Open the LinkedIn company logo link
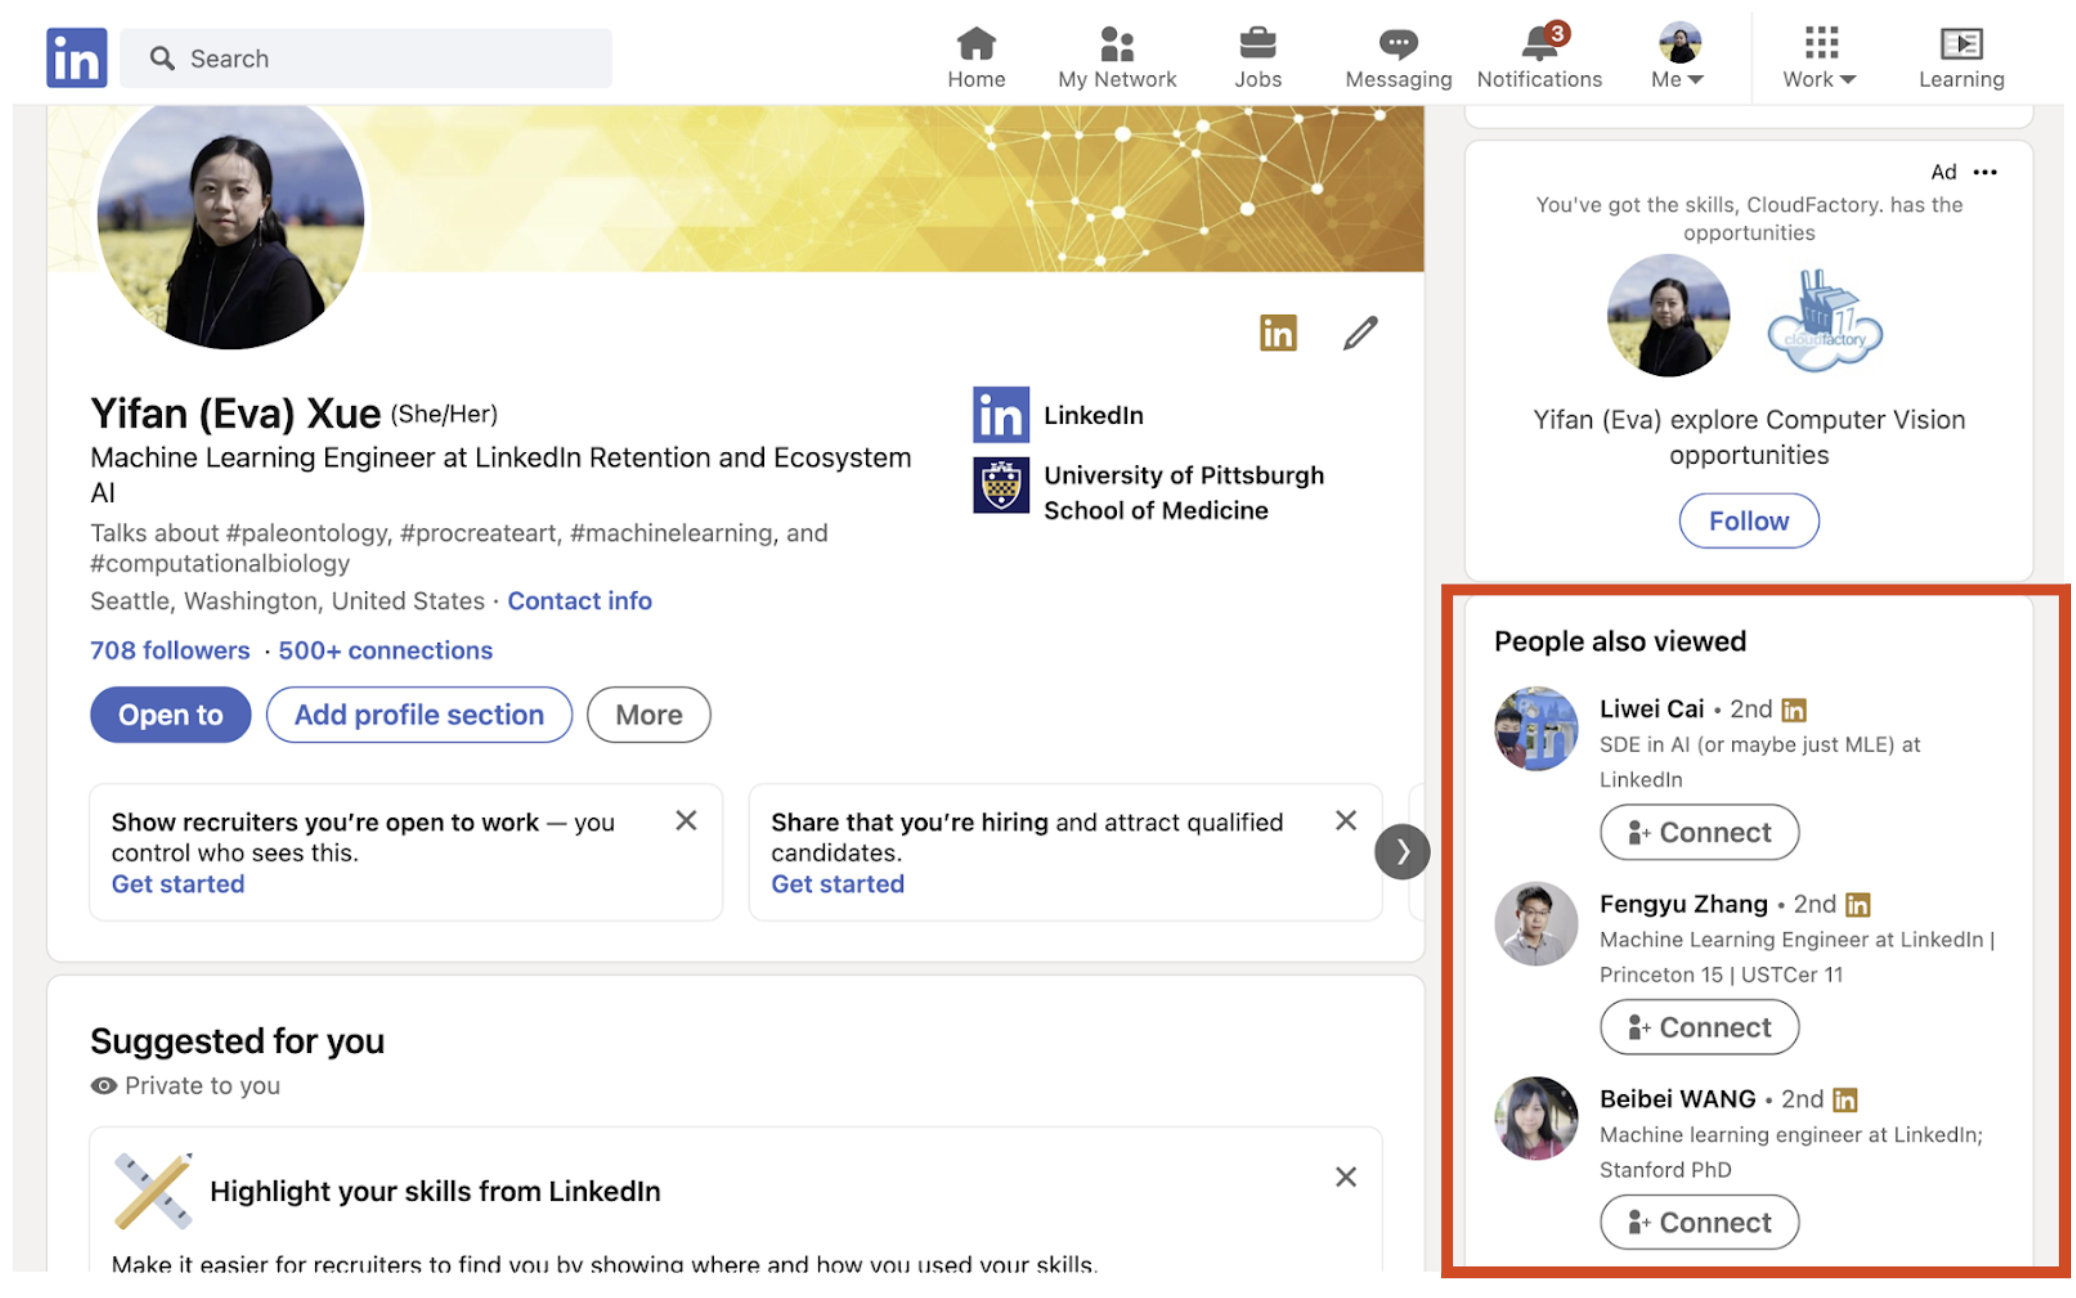2076x1298 pixels. click(x=1001, y=415)
